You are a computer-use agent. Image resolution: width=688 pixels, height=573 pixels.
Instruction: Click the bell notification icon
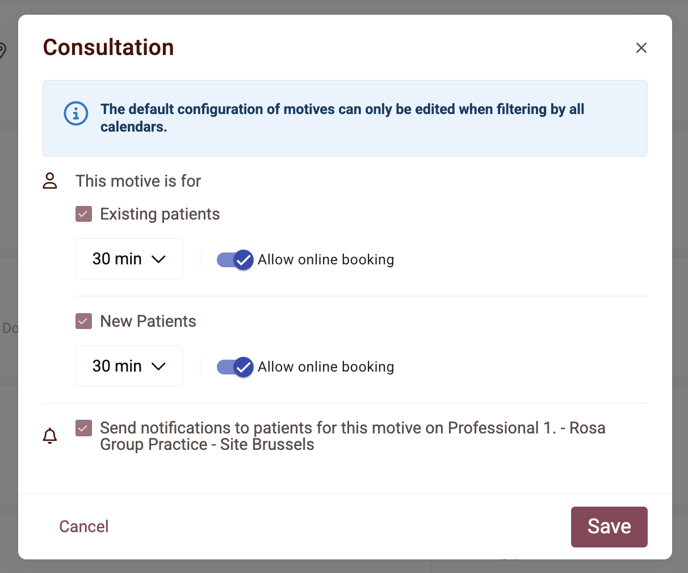coord(50,436)
